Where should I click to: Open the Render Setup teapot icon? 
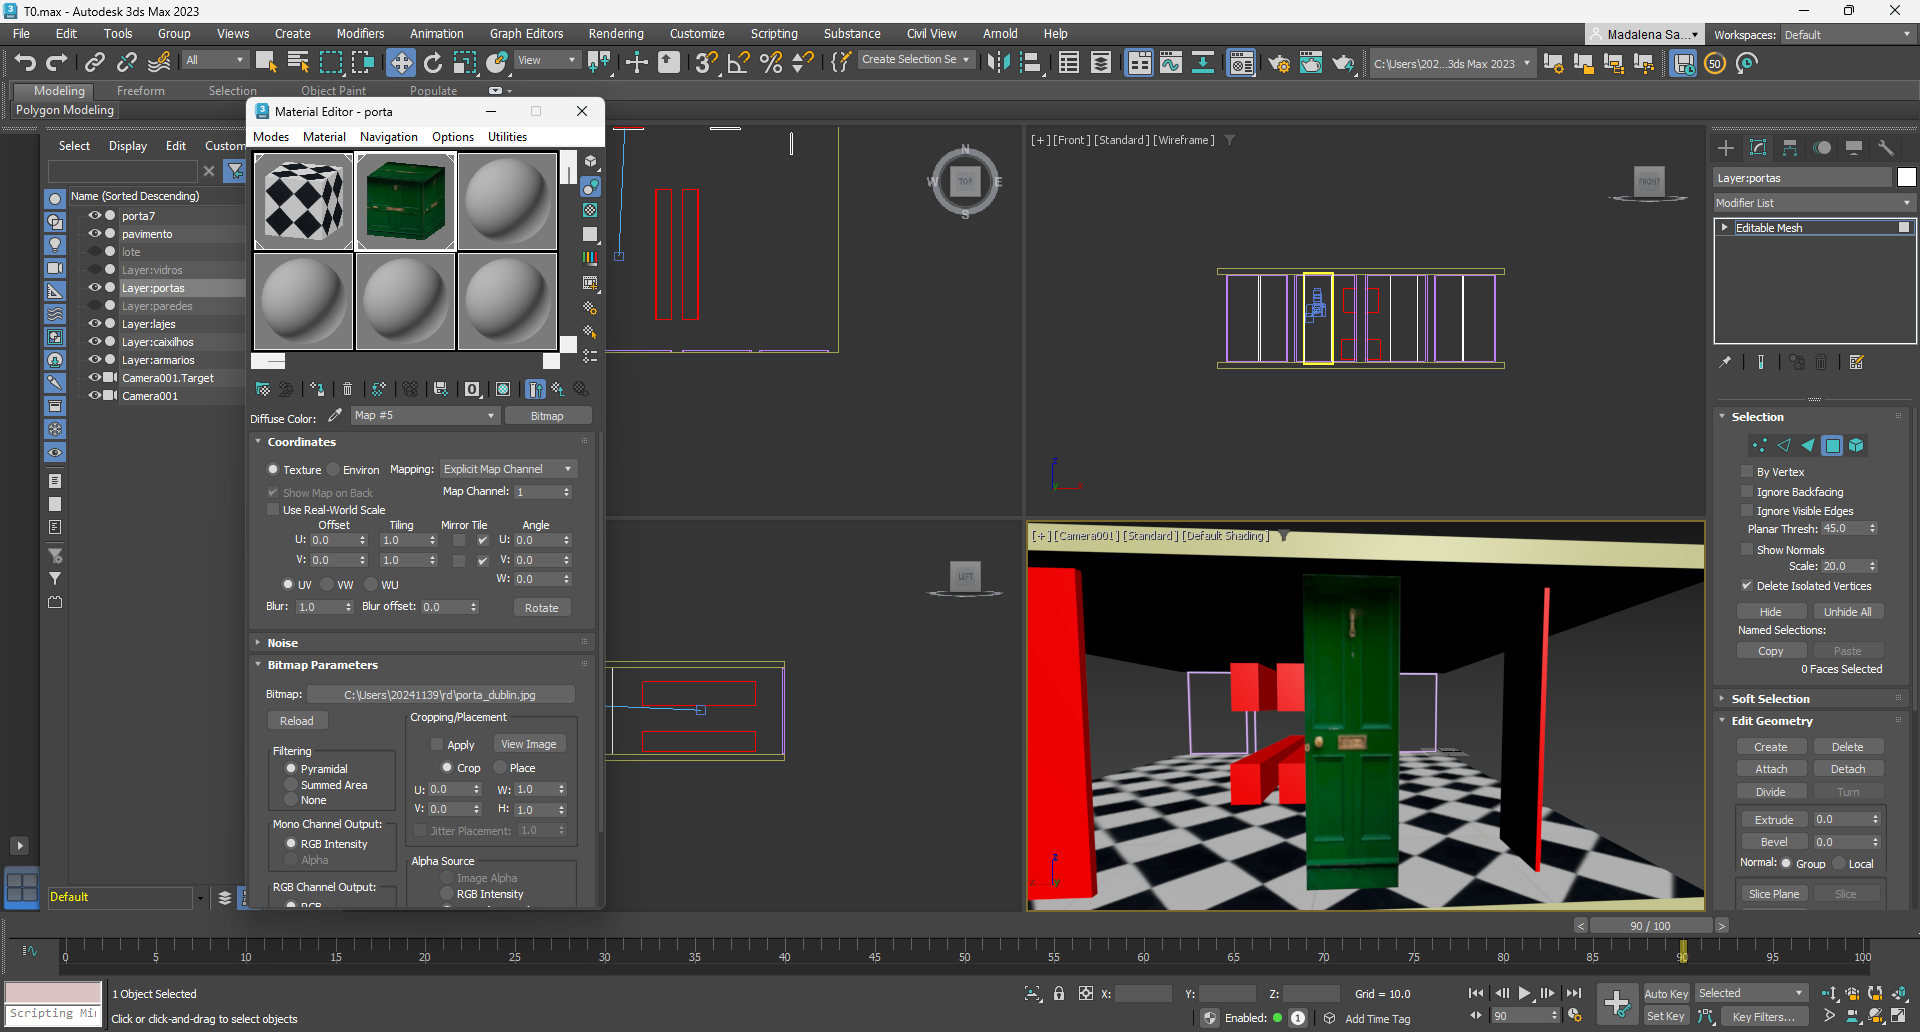[1279, 63]
